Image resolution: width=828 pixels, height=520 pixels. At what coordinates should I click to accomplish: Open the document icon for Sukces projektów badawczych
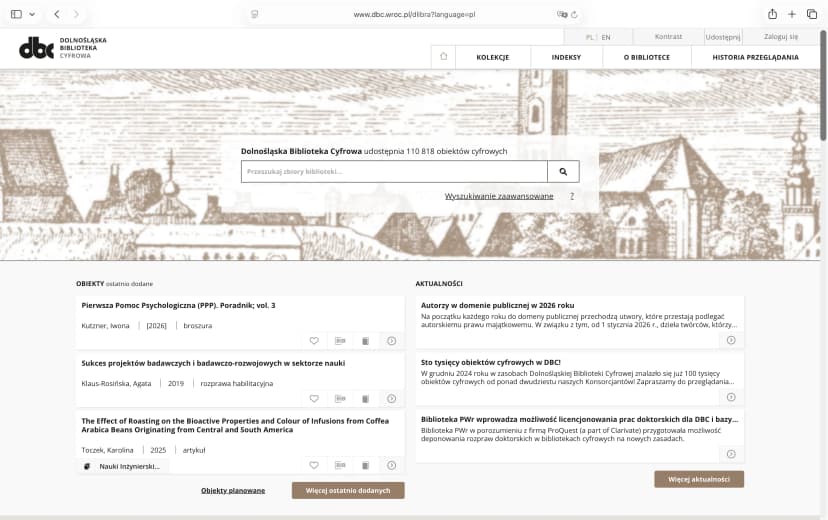point(365,399)
